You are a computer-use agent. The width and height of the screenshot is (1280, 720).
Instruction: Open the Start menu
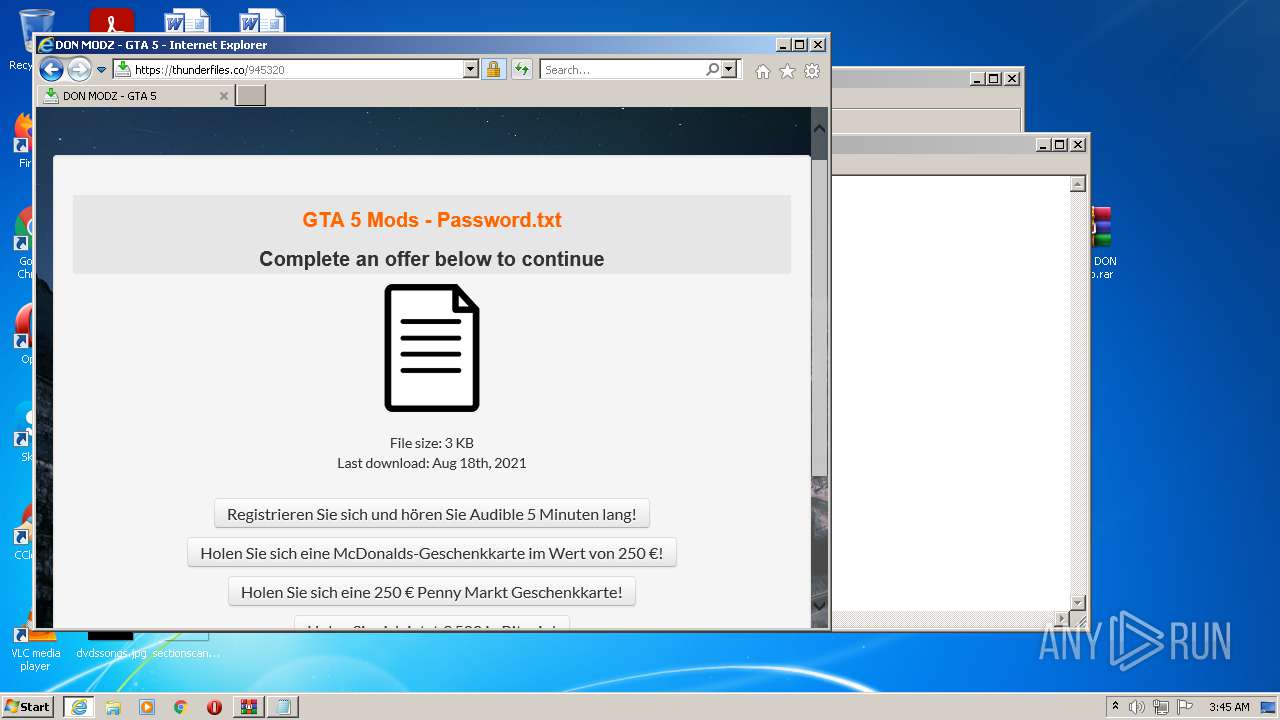pos(28,706)
